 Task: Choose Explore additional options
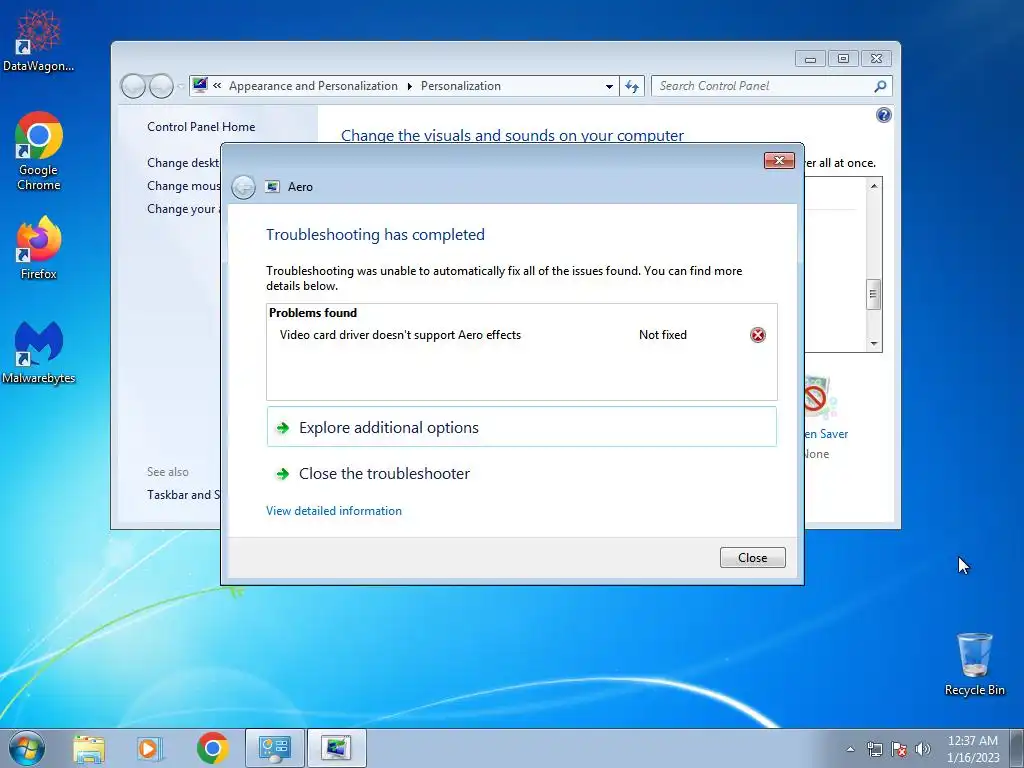pyautogui.click(x=521, y=427)
